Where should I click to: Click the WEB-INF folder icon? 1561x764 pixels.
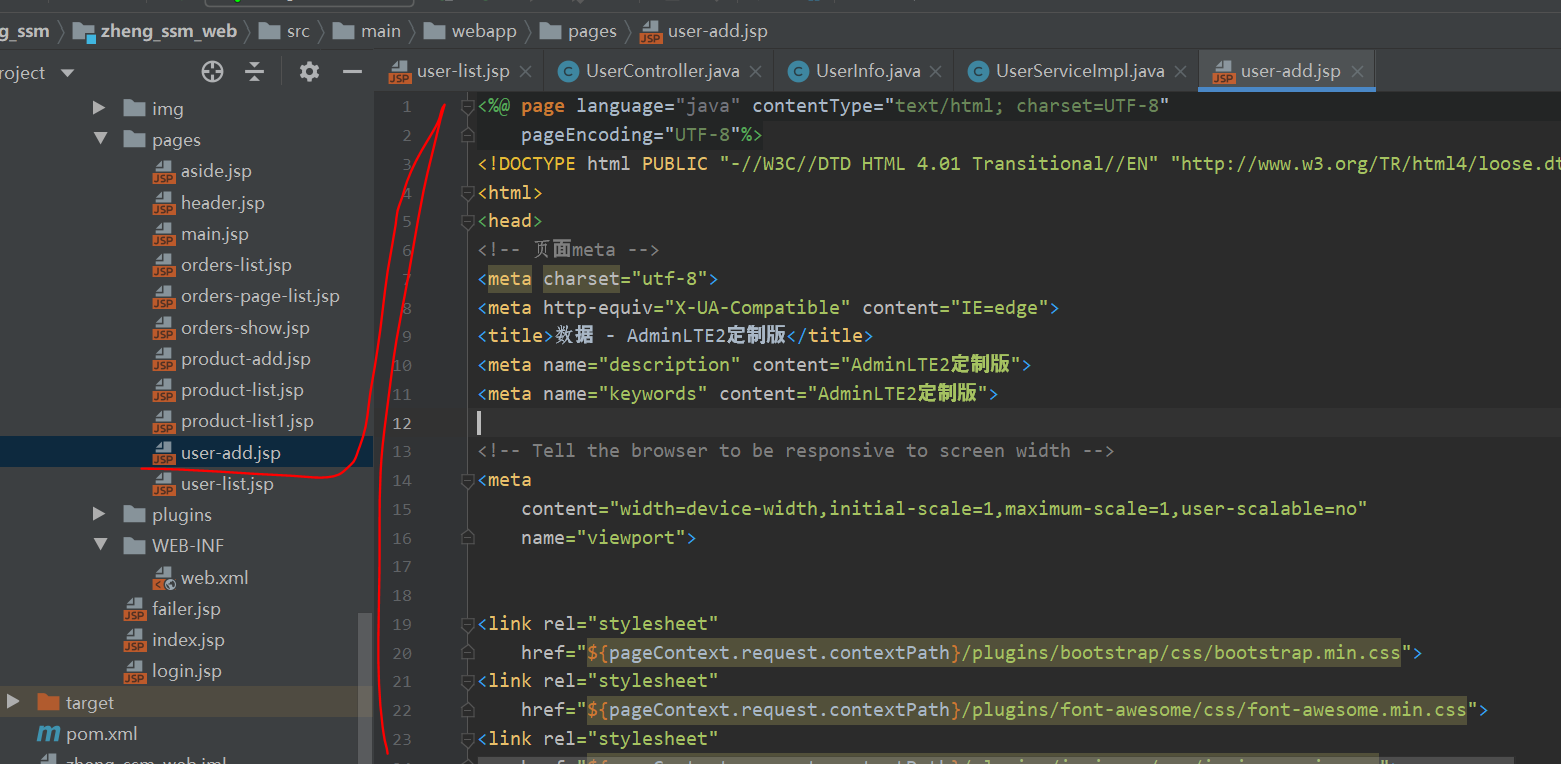pyautogui.click(x=135, y=545)
